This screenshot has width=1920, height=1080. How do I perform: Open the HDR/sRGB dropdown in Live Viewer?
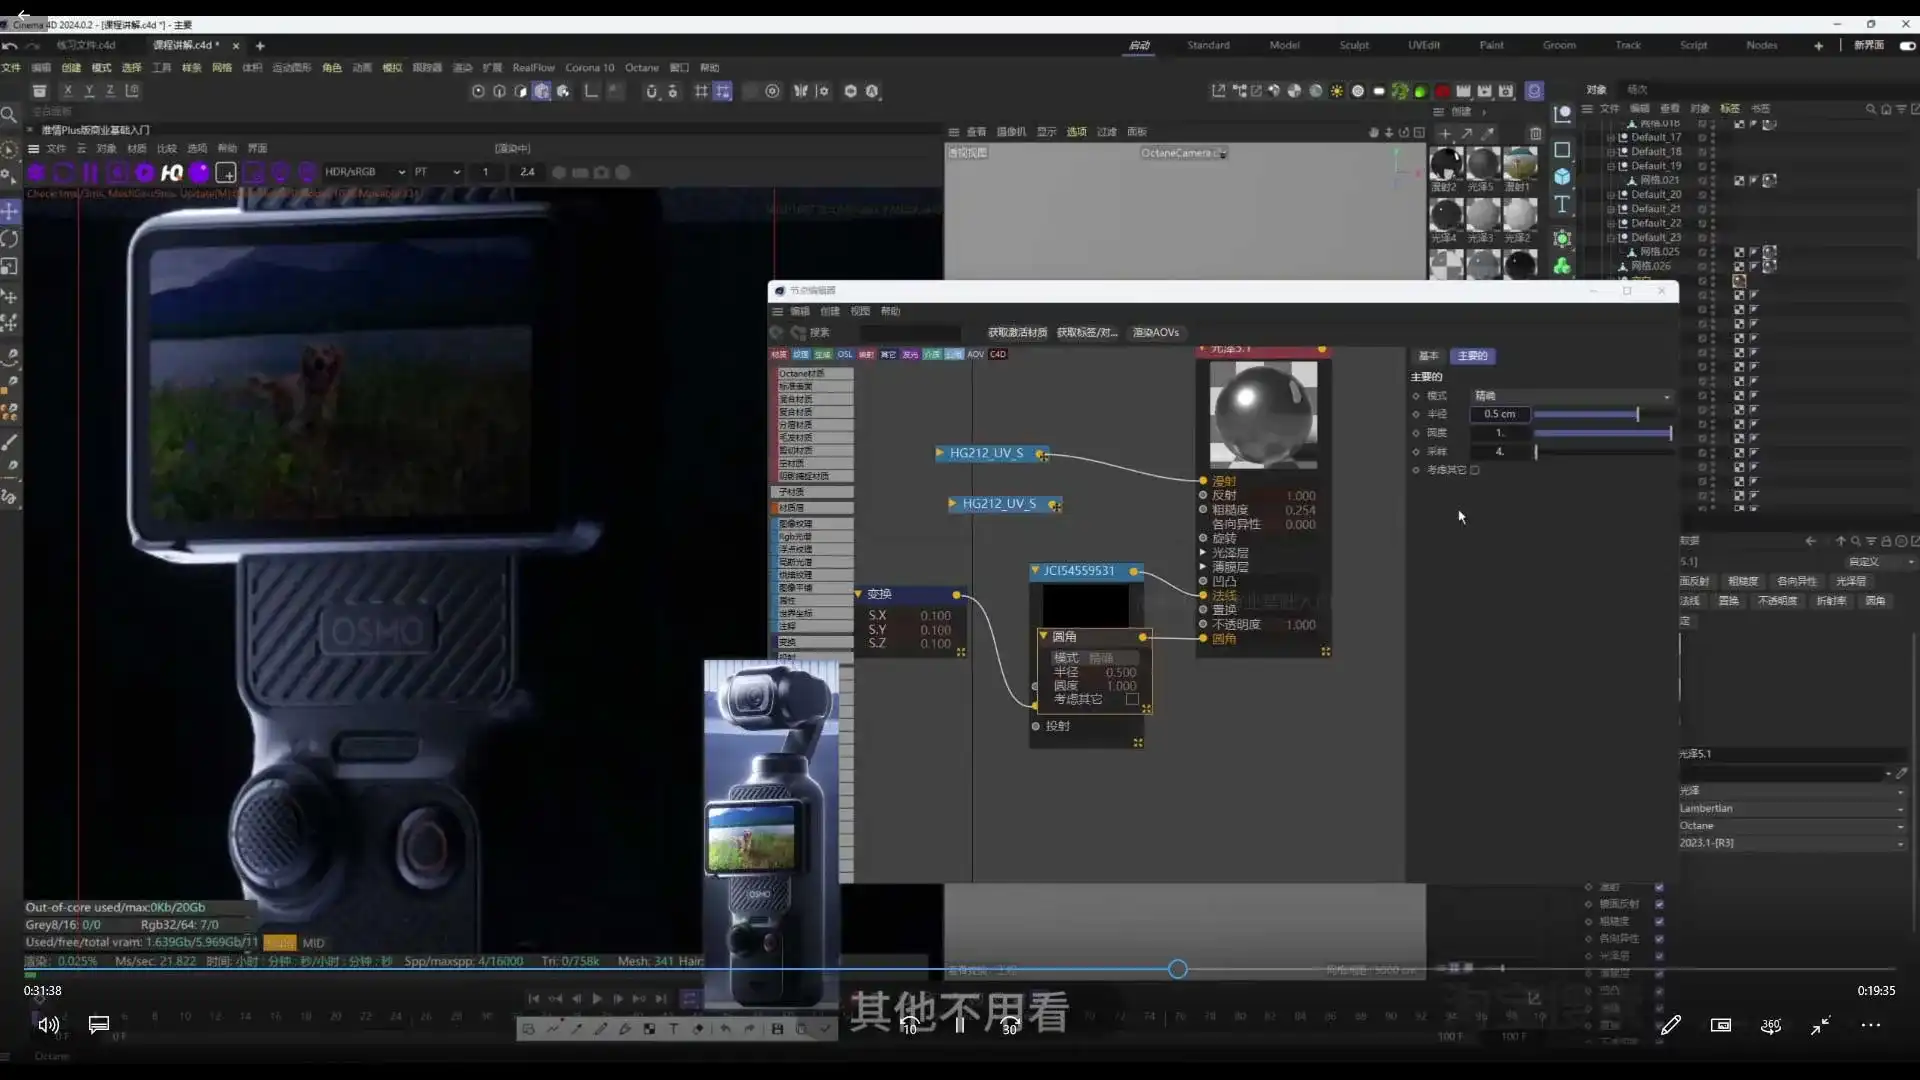363,172
